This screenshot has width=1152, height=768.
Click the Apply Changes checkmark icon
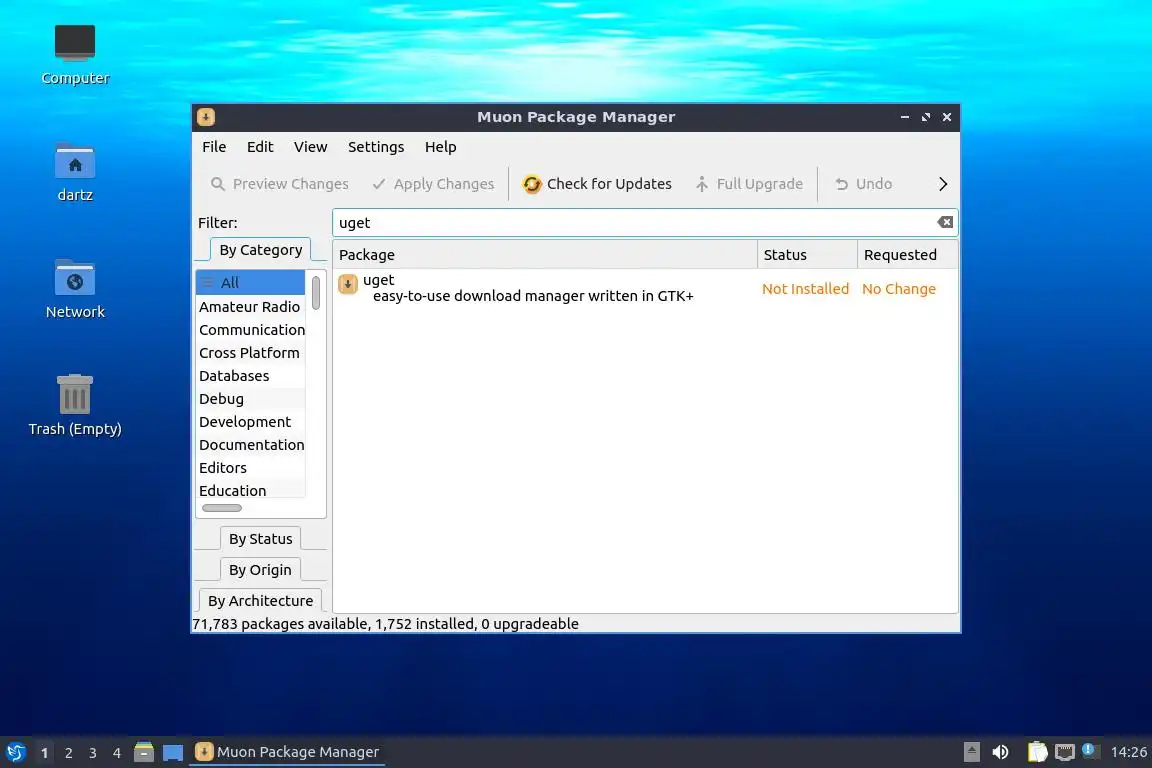[378, 184]
